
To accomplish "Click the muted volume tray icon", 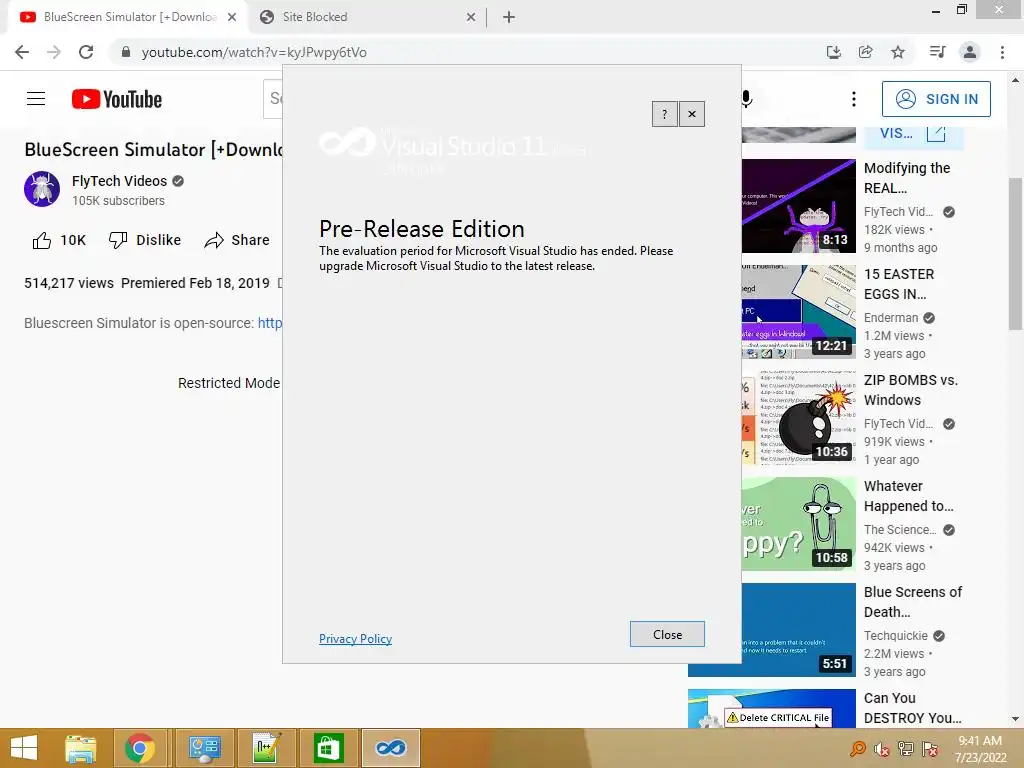I will coord(882,749).
